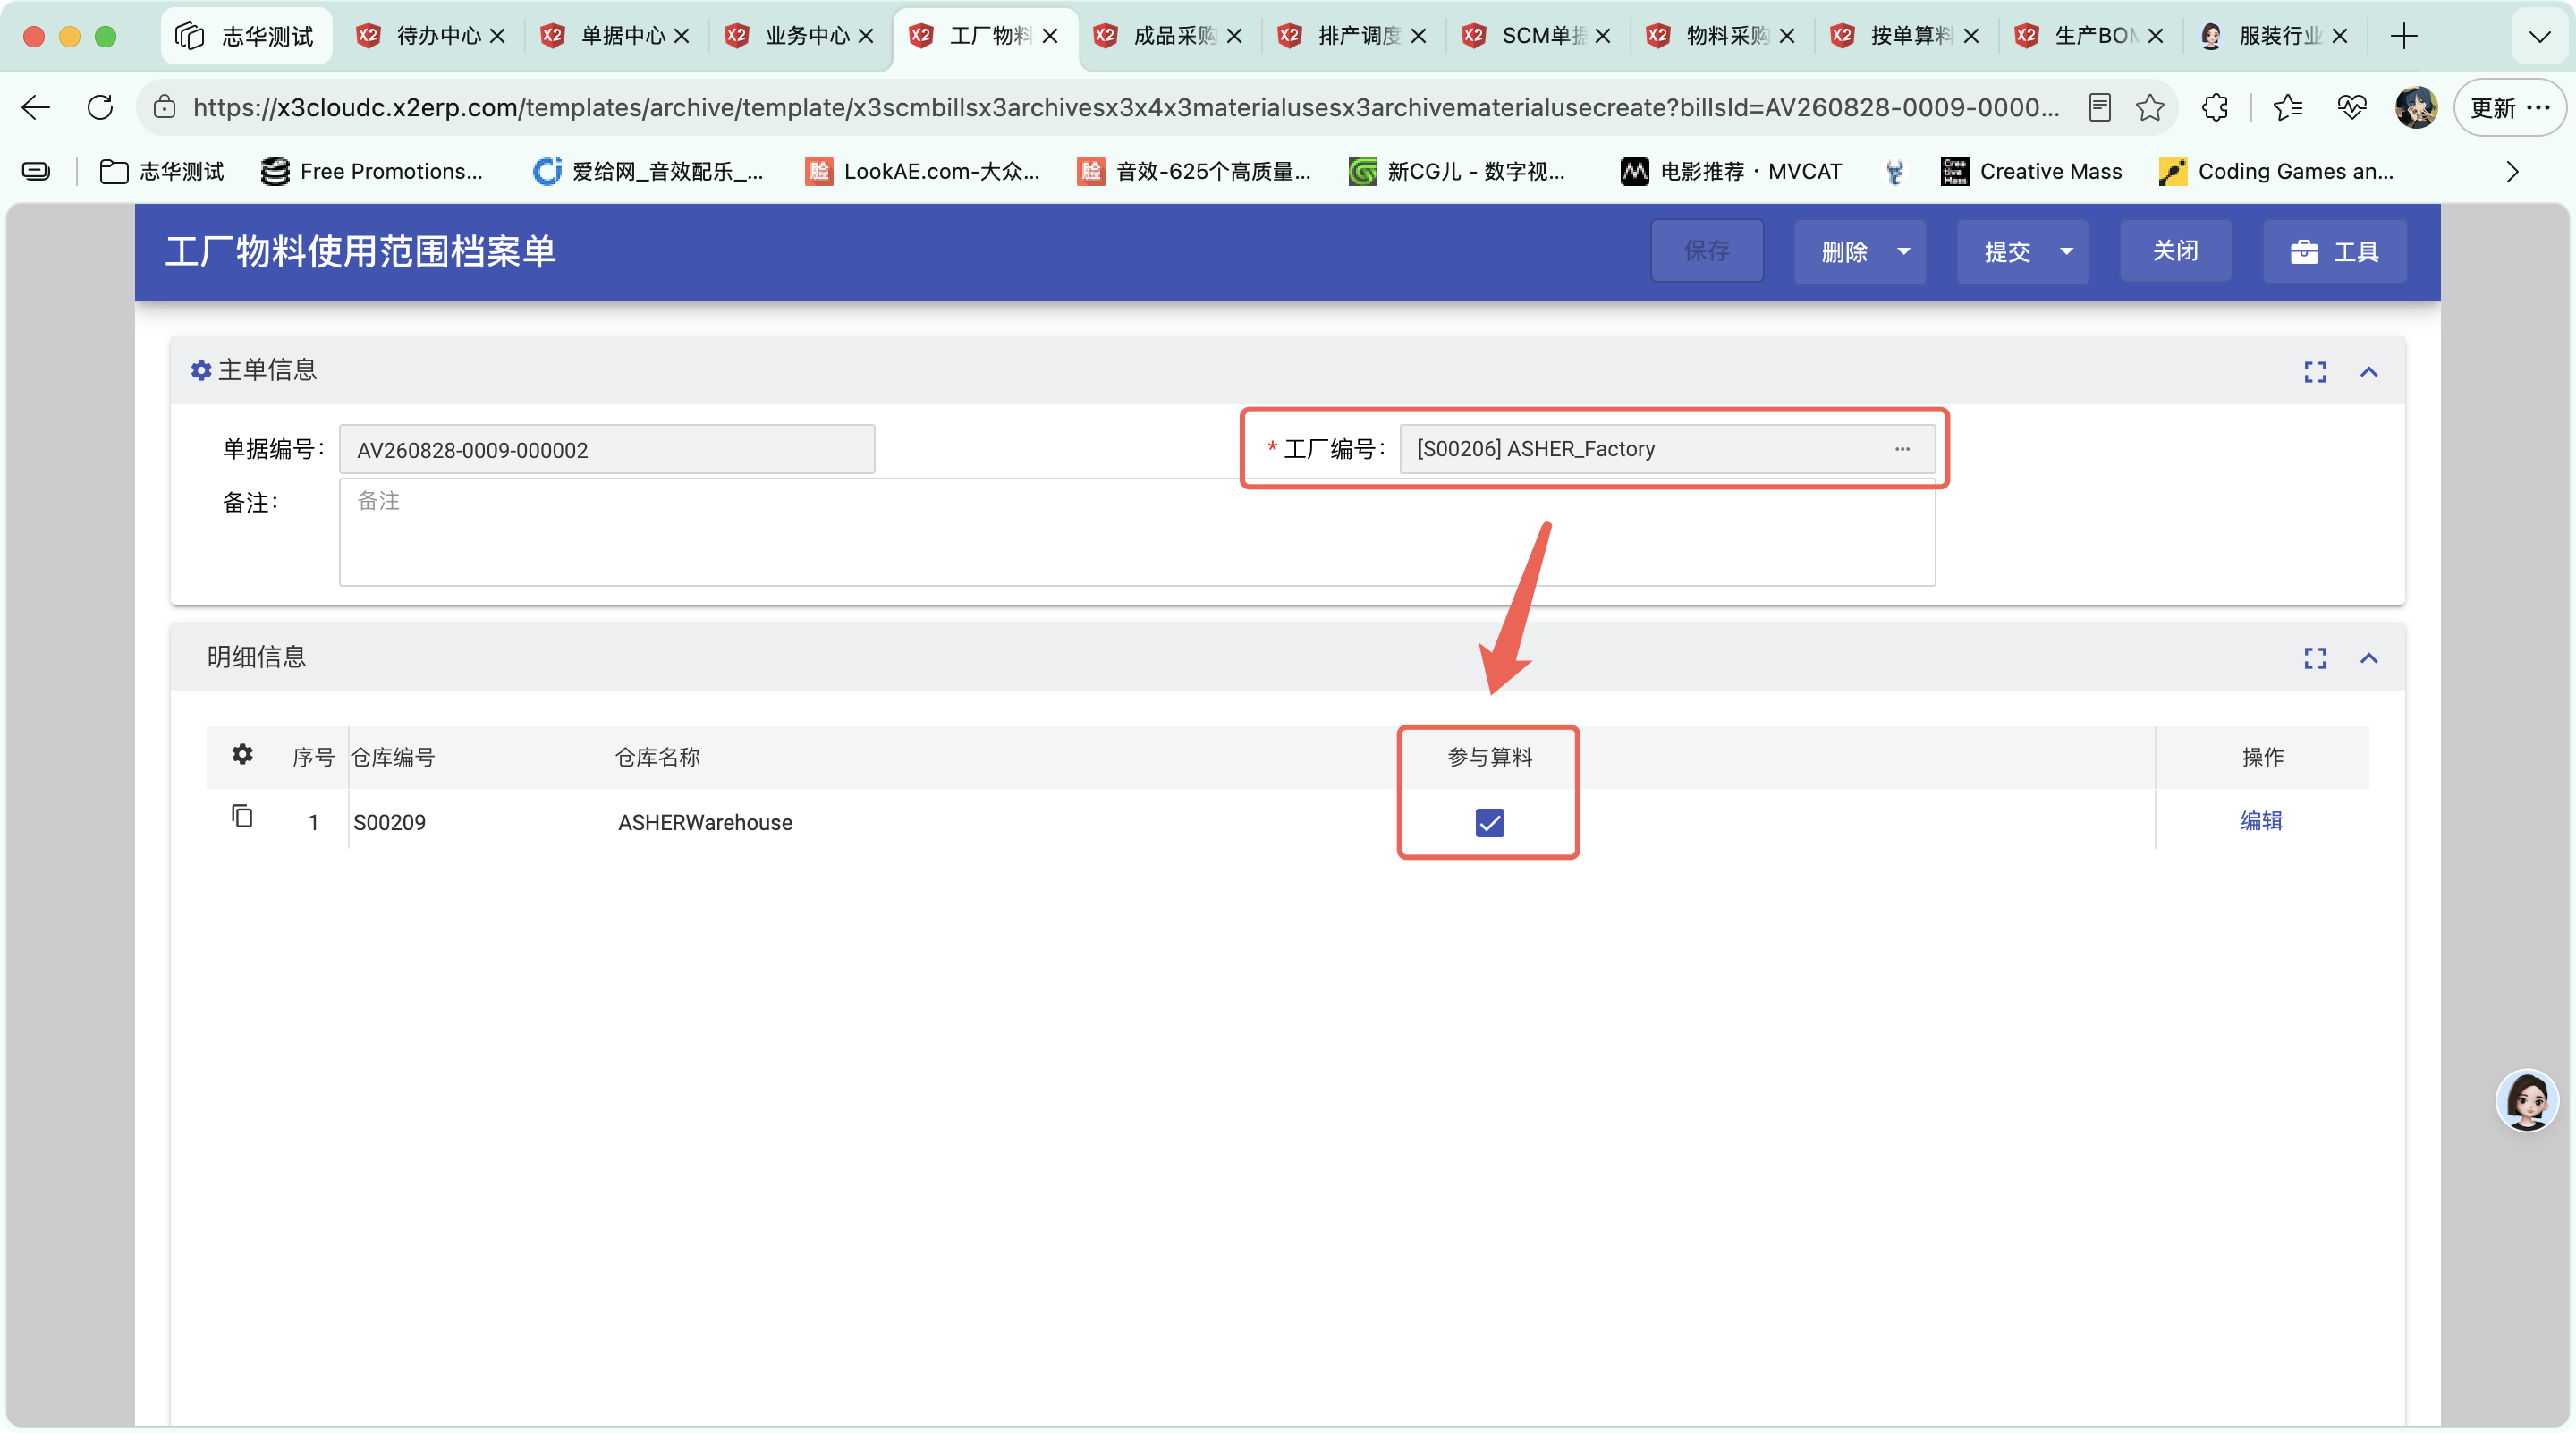Open the browser profile avatar
The height and width of the screenshot is (1433, 2576).
click(2415, 107)
